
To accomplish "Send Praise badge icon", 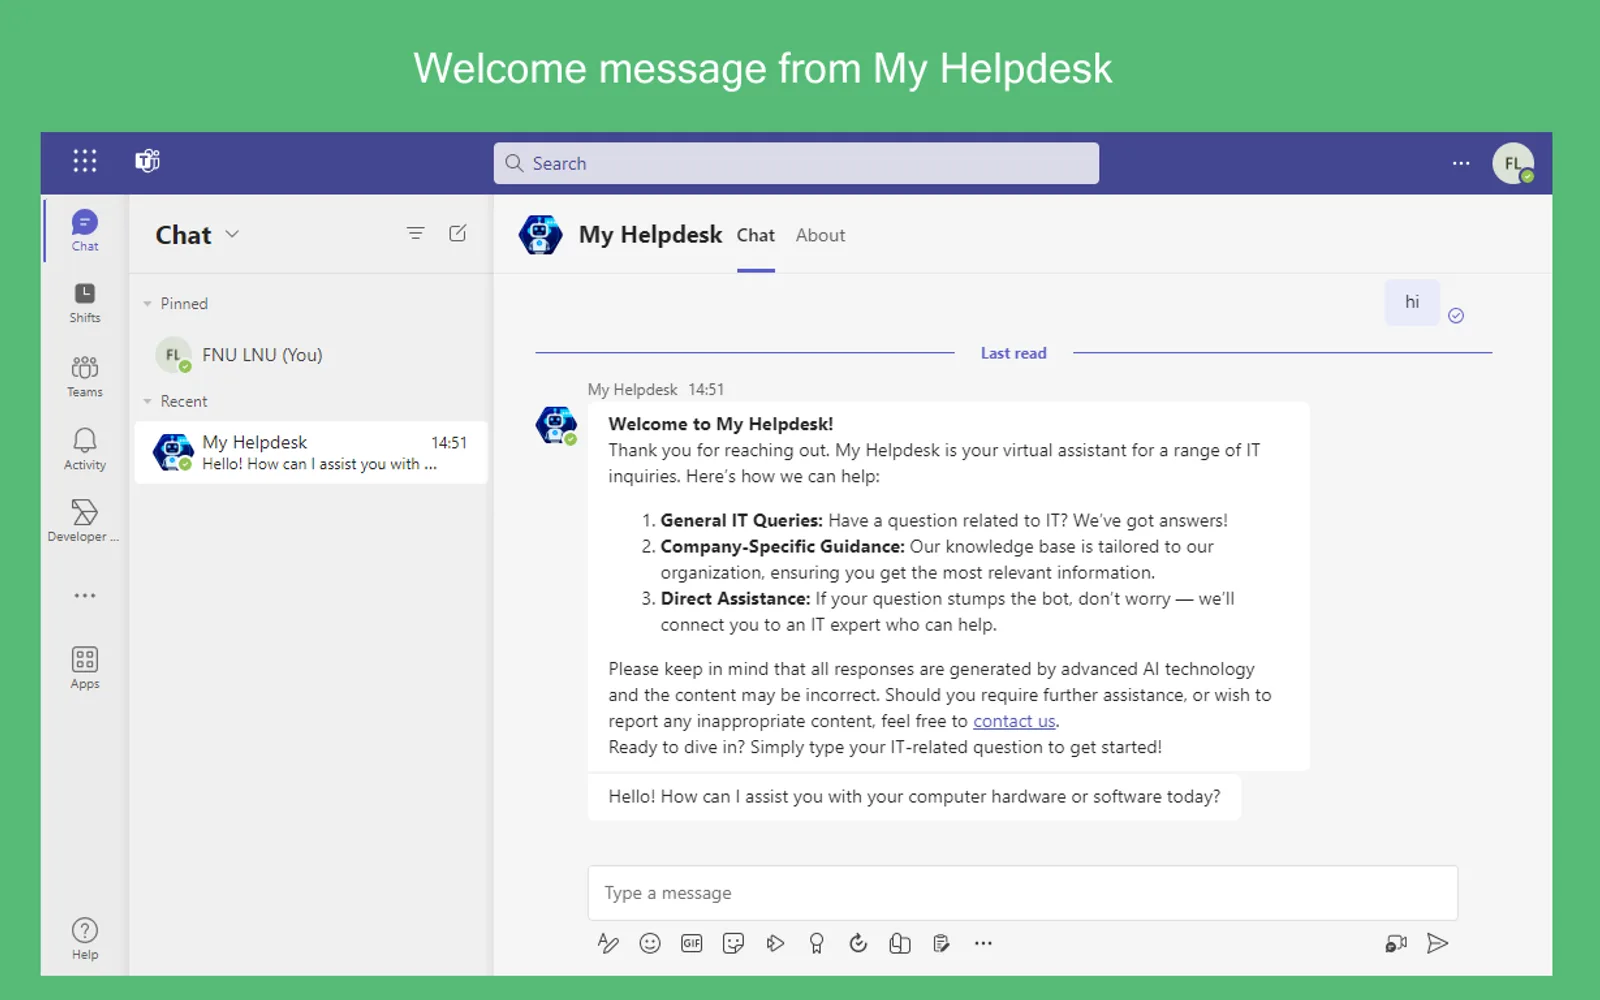I will point(817,943).
